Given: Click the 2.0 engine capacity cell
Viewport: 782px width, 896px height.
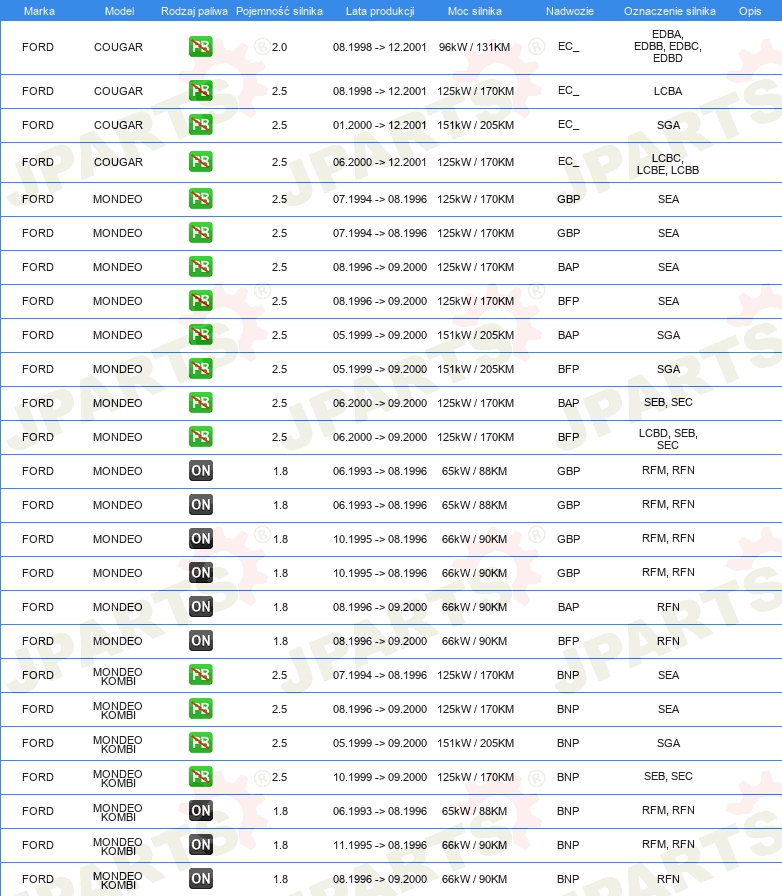Looking at the screenshot, I should (280, 47).
